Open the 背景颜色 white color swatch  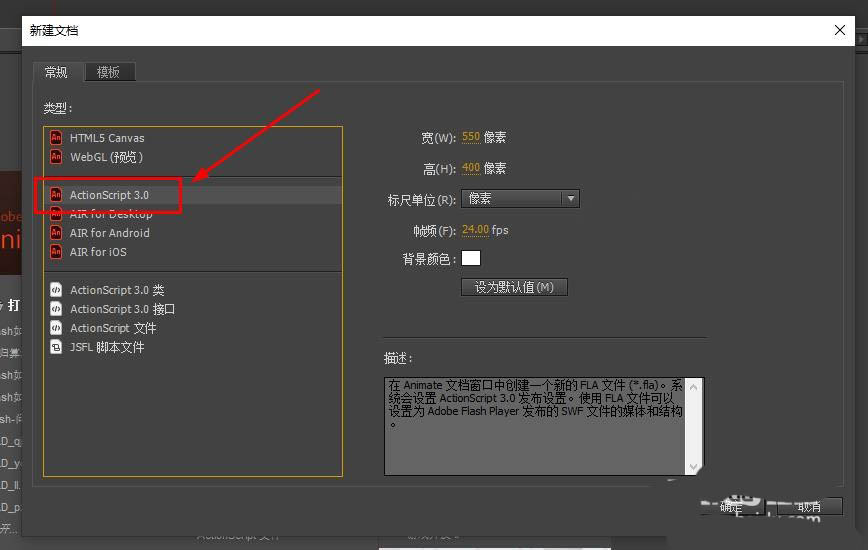coord(471,258)
